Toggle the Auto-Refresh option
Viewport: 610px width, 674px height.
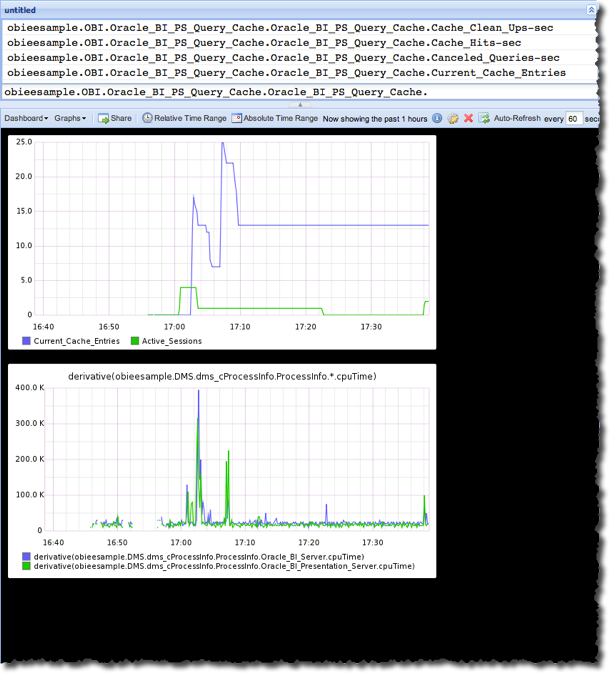click(x=517, y=118)
